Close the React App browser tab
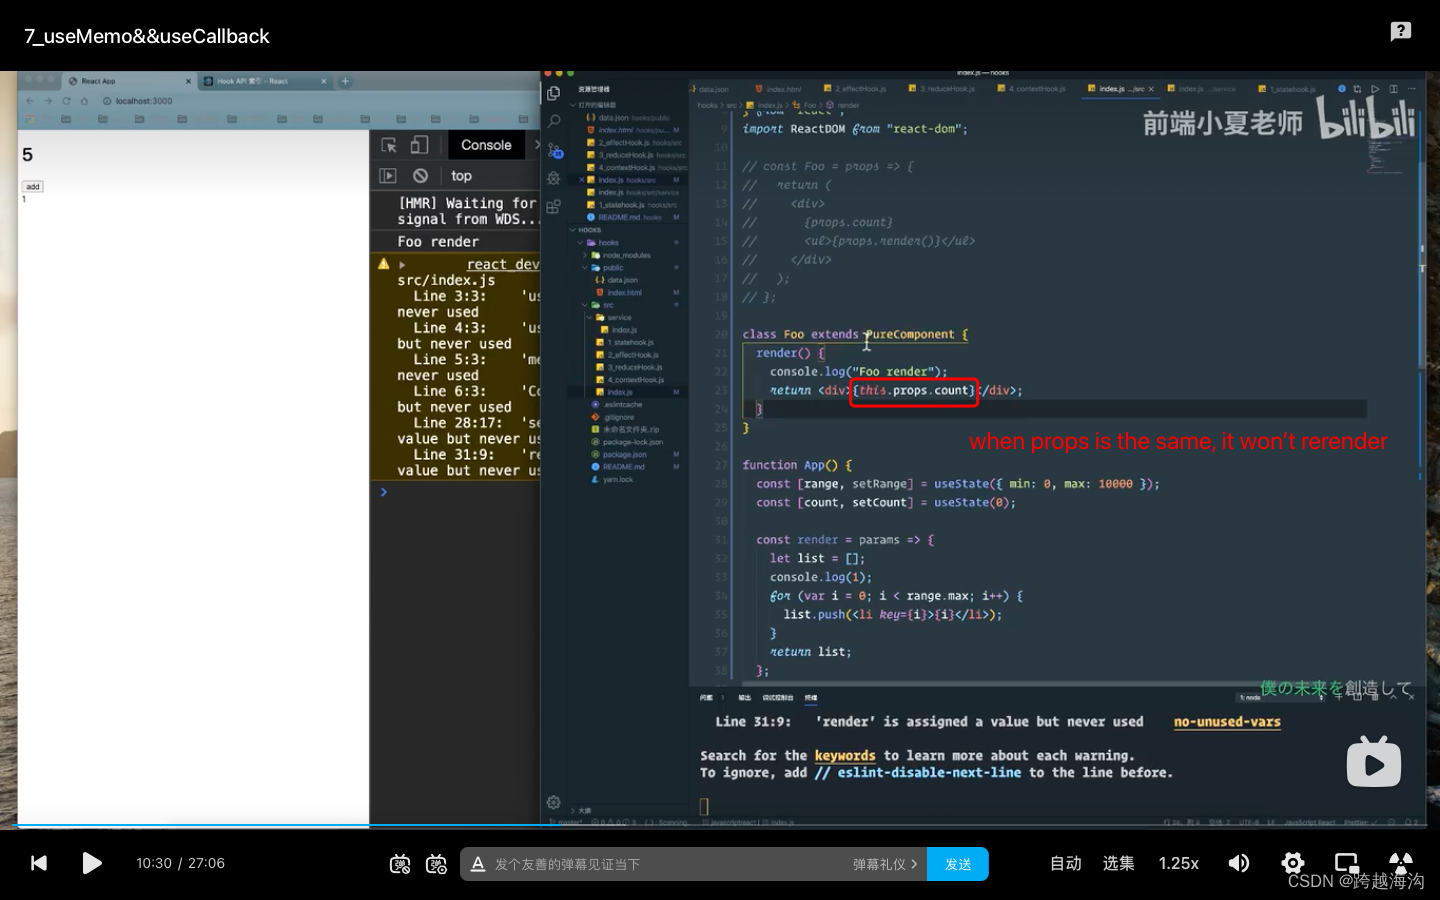This screenshot has width=1440, height=900. (x=188, y=81)
